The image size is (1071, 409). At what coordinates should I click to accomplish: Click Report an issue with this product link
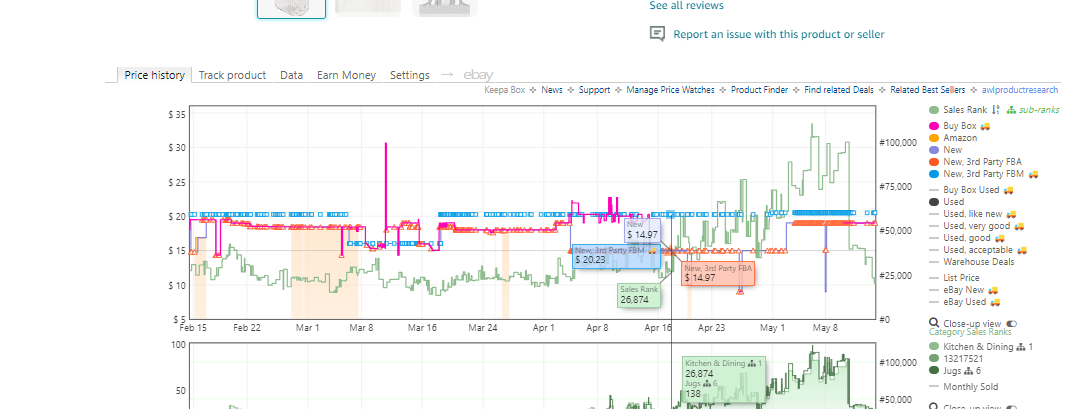(x=779, y=34)
